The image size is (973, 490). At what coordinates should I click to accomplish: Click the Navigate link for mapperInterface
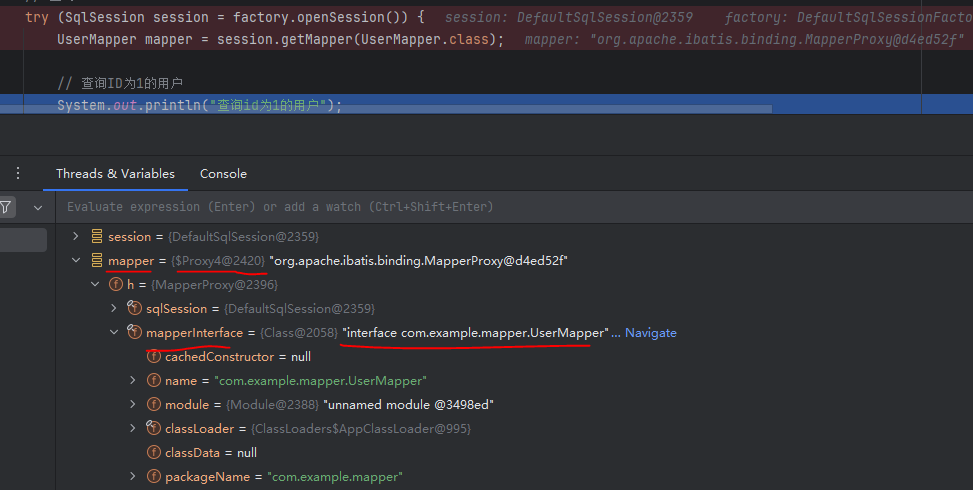(x=650, y=333)
